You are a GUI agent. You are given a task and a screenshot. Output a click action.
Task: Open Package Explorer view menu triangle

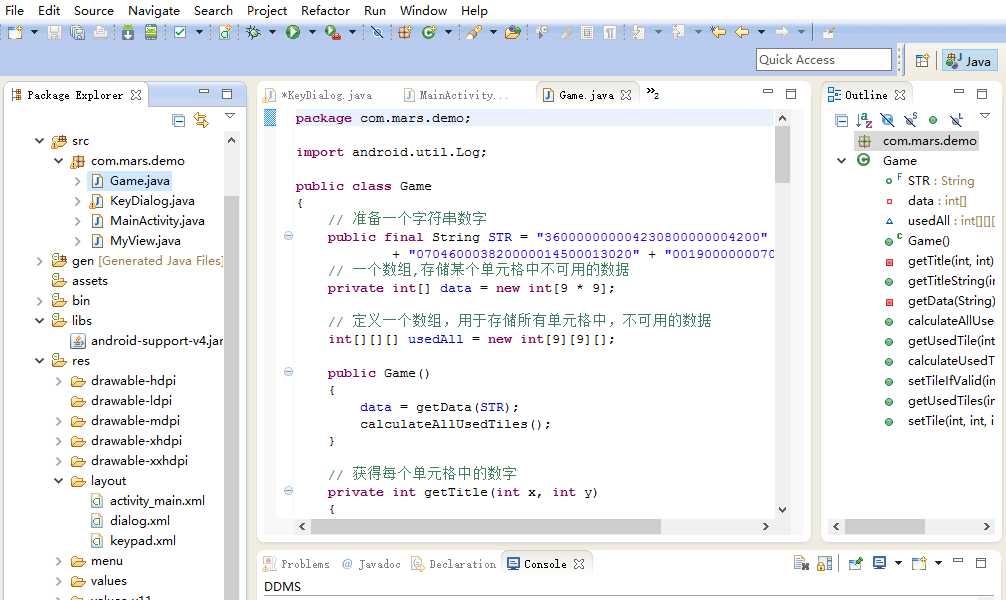point(230,116)
